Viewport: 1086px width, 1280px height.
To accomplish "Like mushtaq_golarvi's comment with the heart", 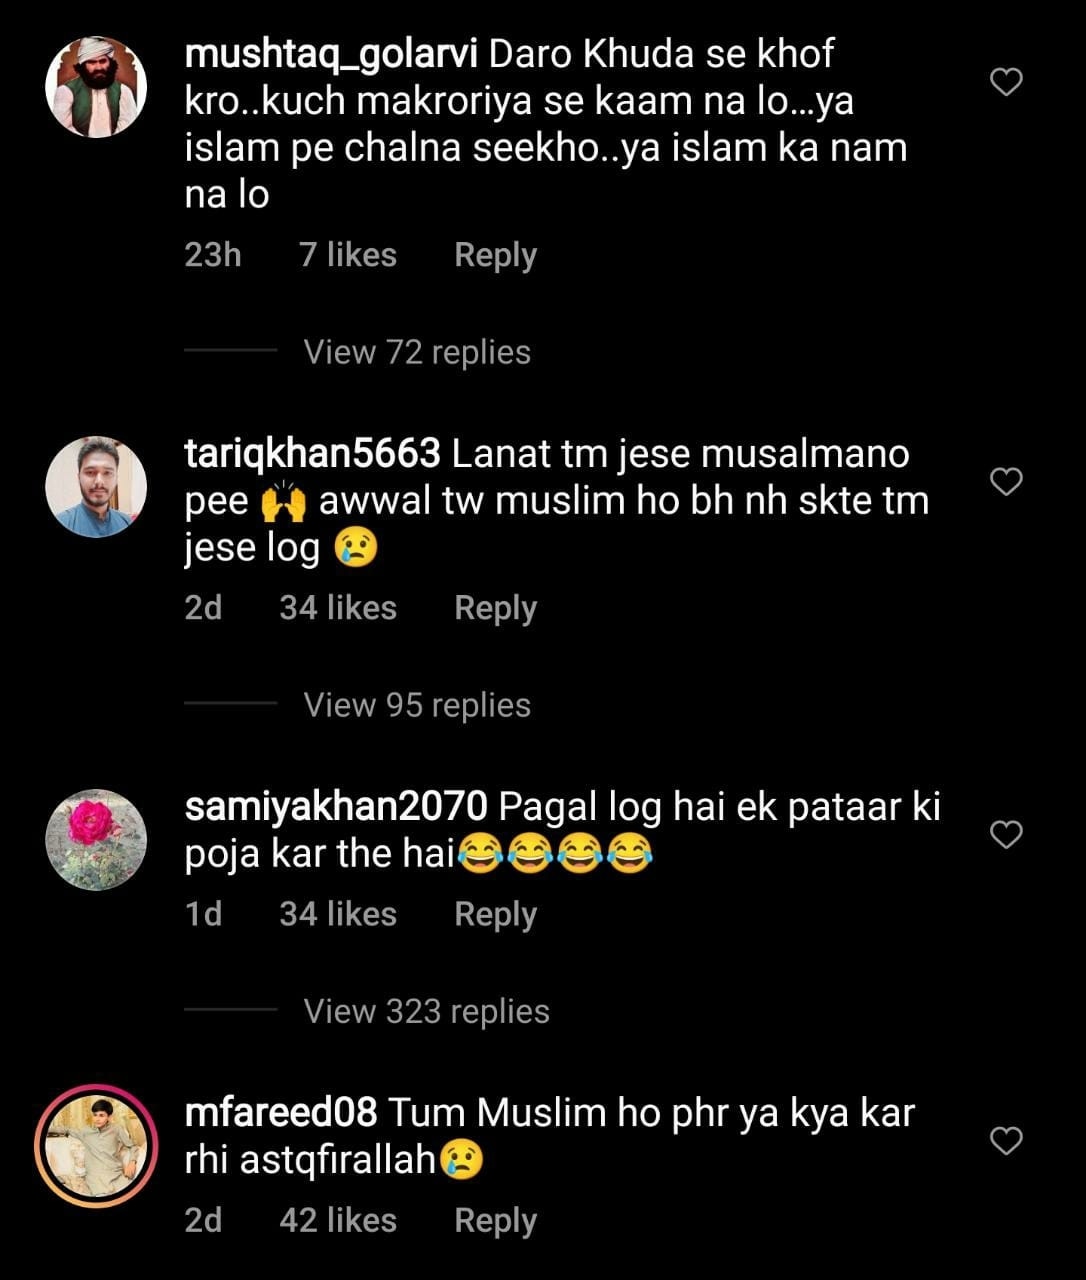I will 1005,82.
